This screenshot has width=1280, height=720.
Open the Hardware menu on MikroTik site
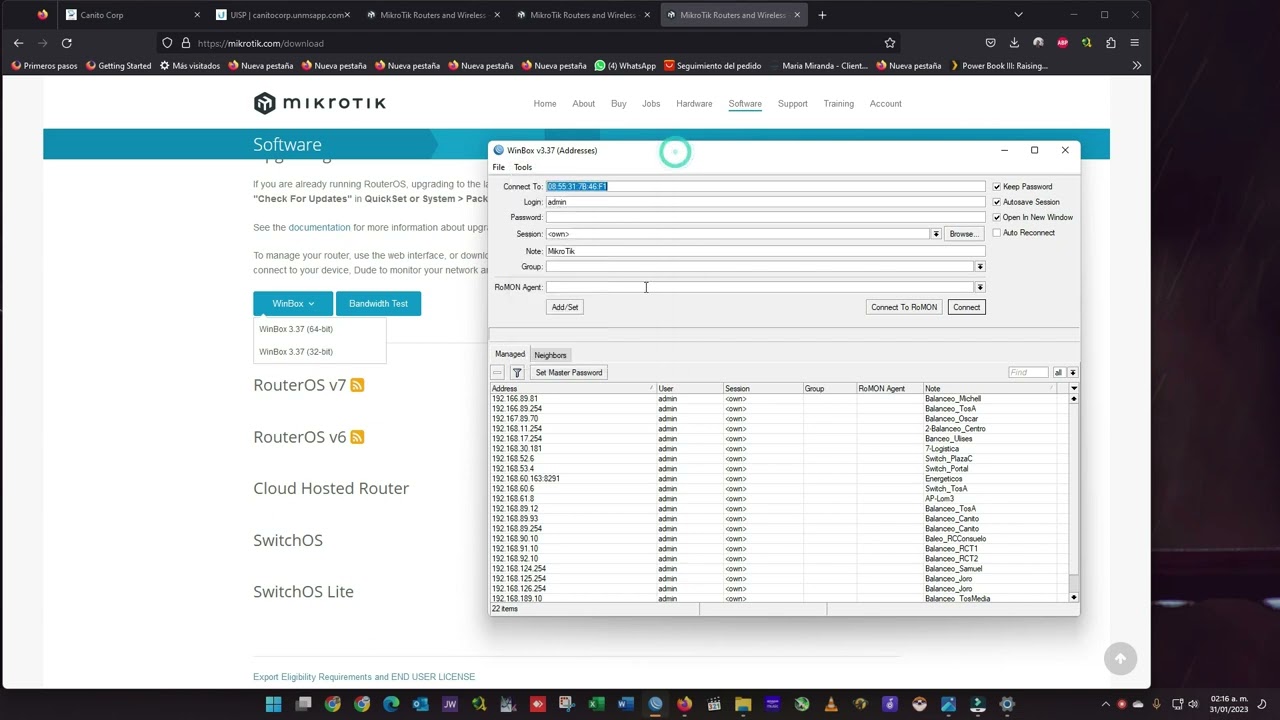694,104
